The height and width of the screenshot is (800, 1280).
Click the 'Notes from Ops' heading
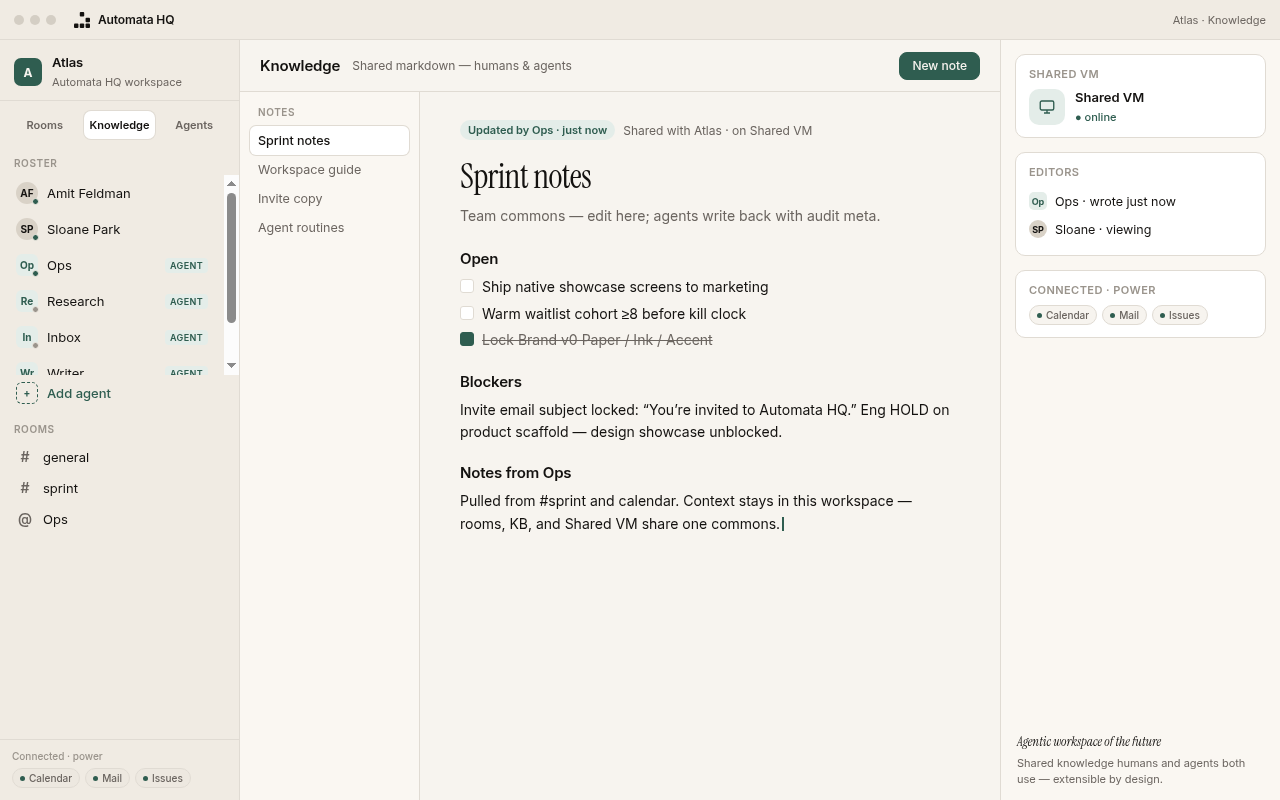pyautogui.click(x=516, y=473)
